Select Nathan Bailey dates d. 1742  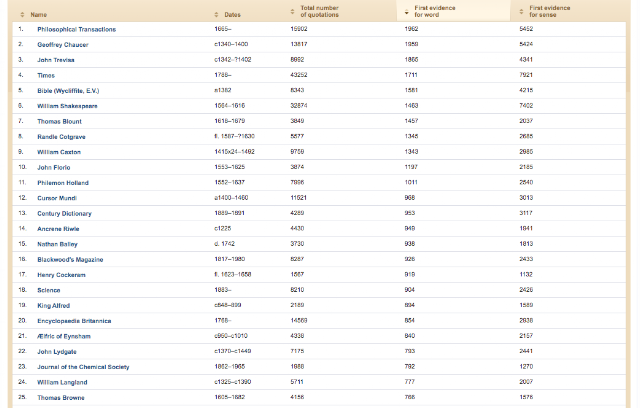(x=224, y=244)
